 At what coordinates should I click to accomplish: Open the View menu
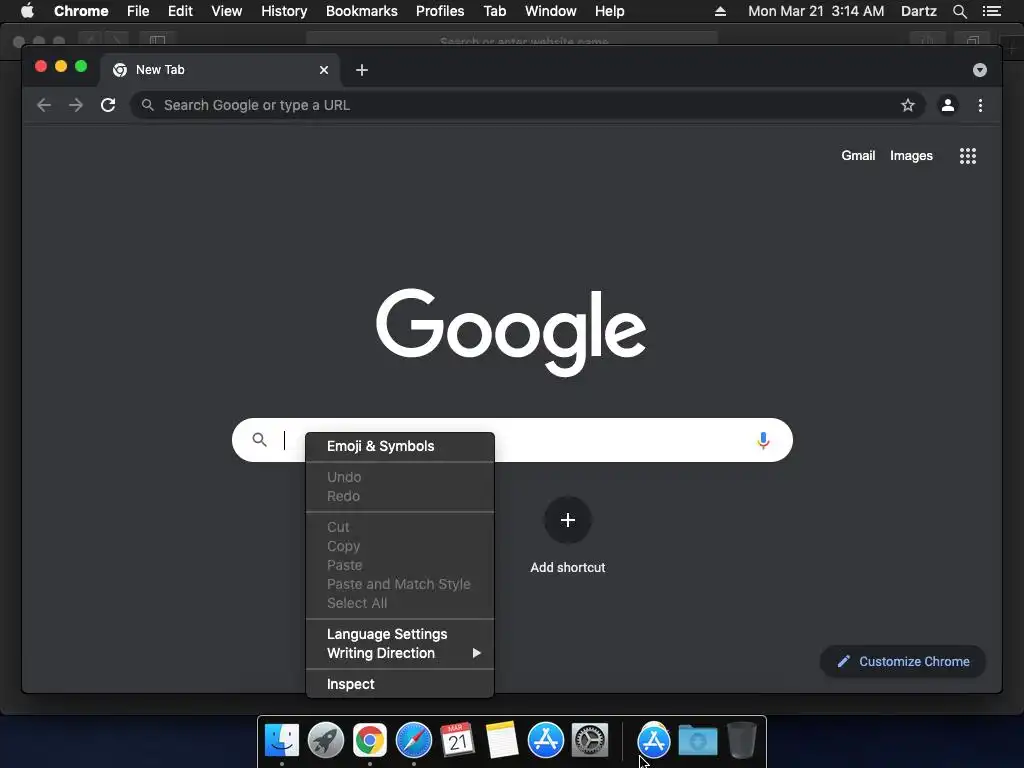click(227, 11)
